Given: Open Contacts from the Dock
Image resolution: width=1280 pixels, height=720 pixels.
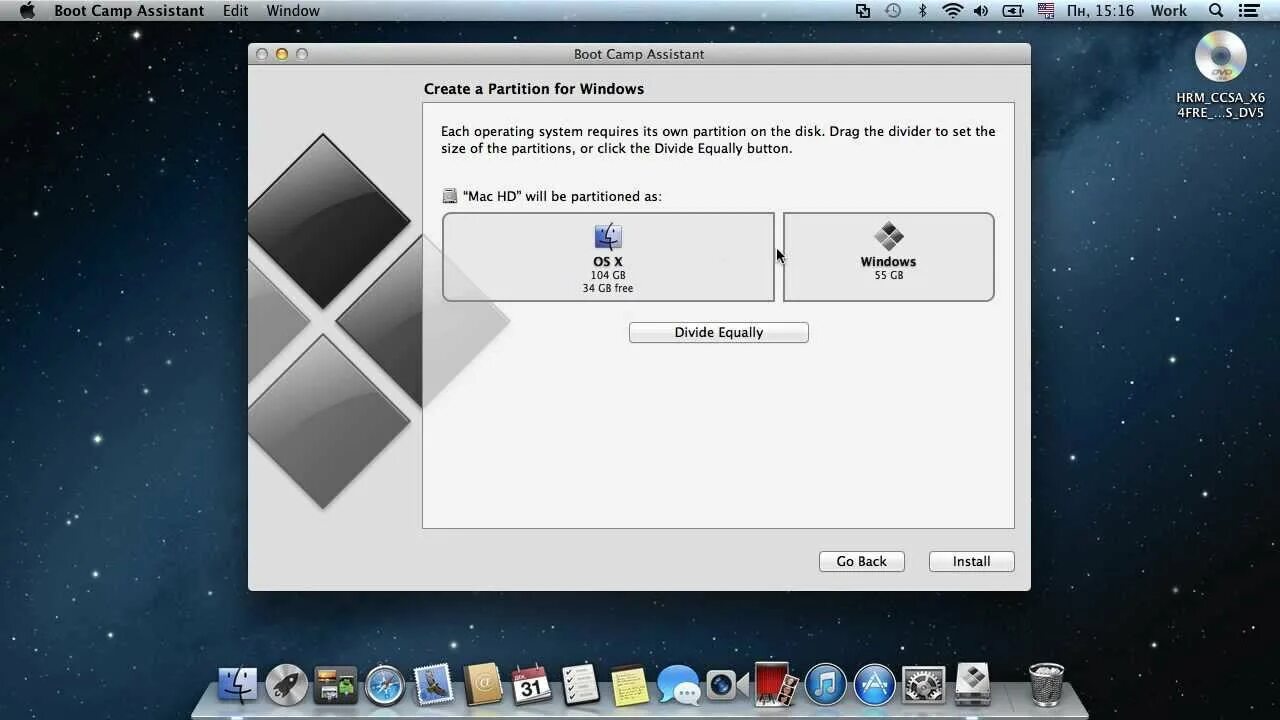Looking at the screenshot, I should coord(483,685).
